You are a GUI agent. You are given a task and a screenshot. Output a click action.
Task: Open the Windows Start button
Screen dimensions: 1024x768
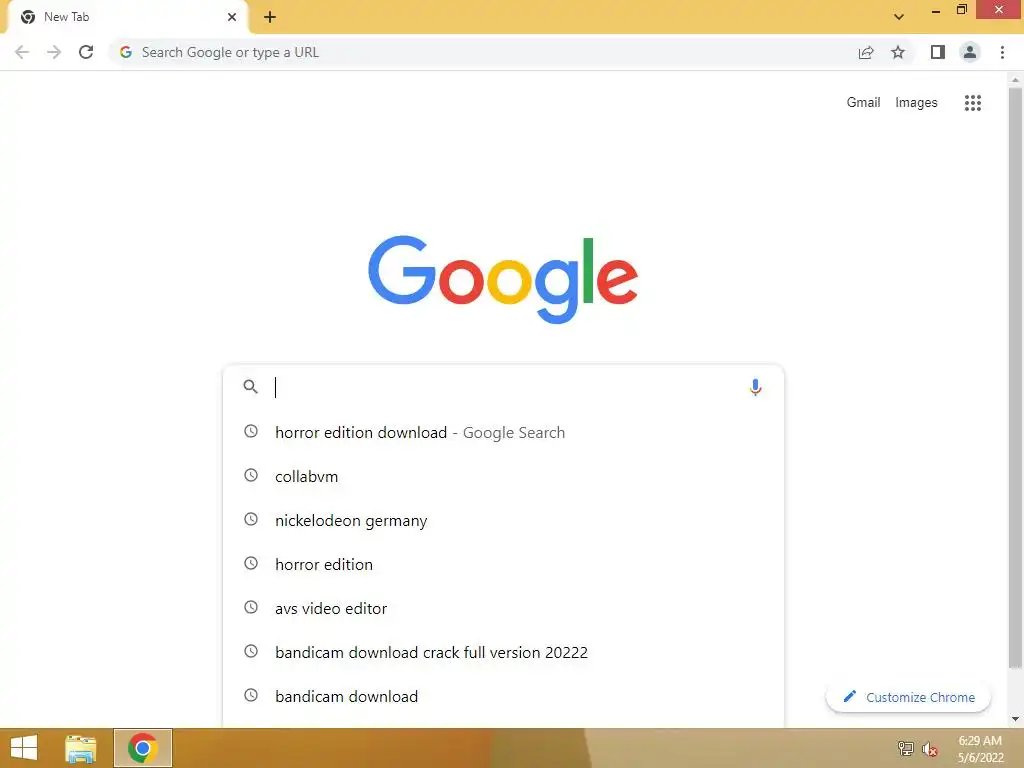(24, 748)
